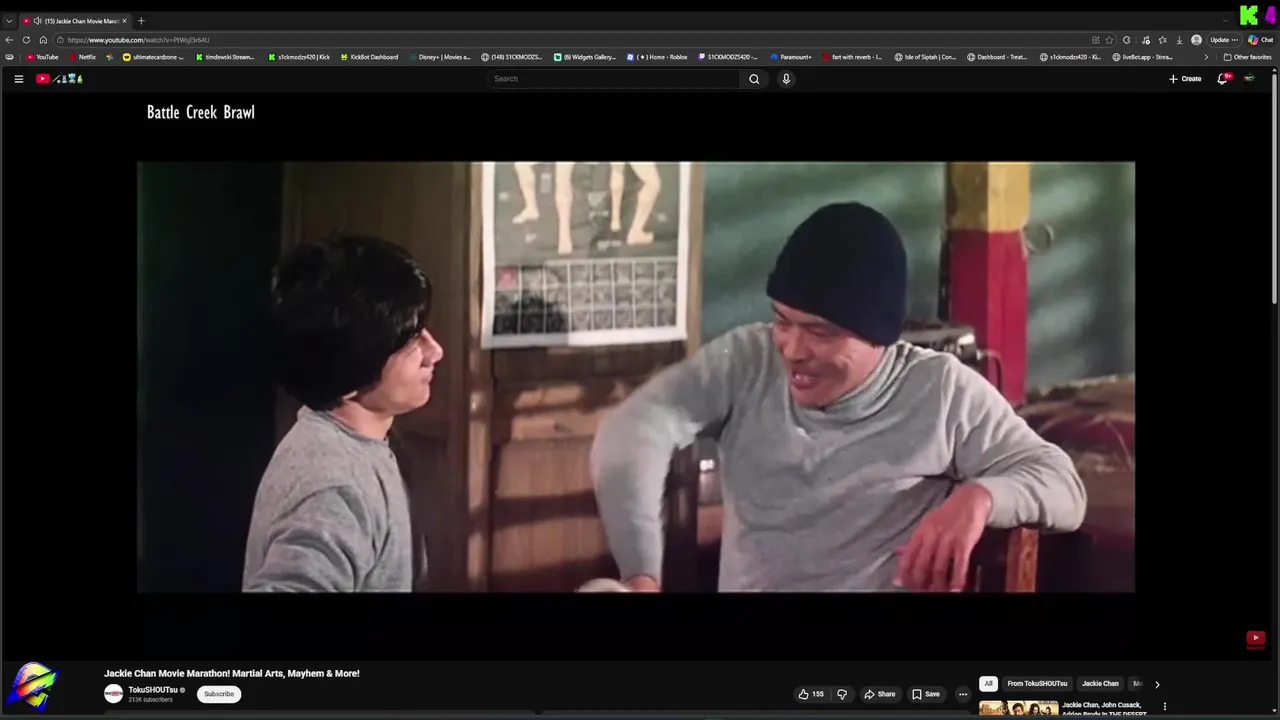Open browser downloads
The width and height of the screenshot is (1280, 720).
tap(1179, 40)
